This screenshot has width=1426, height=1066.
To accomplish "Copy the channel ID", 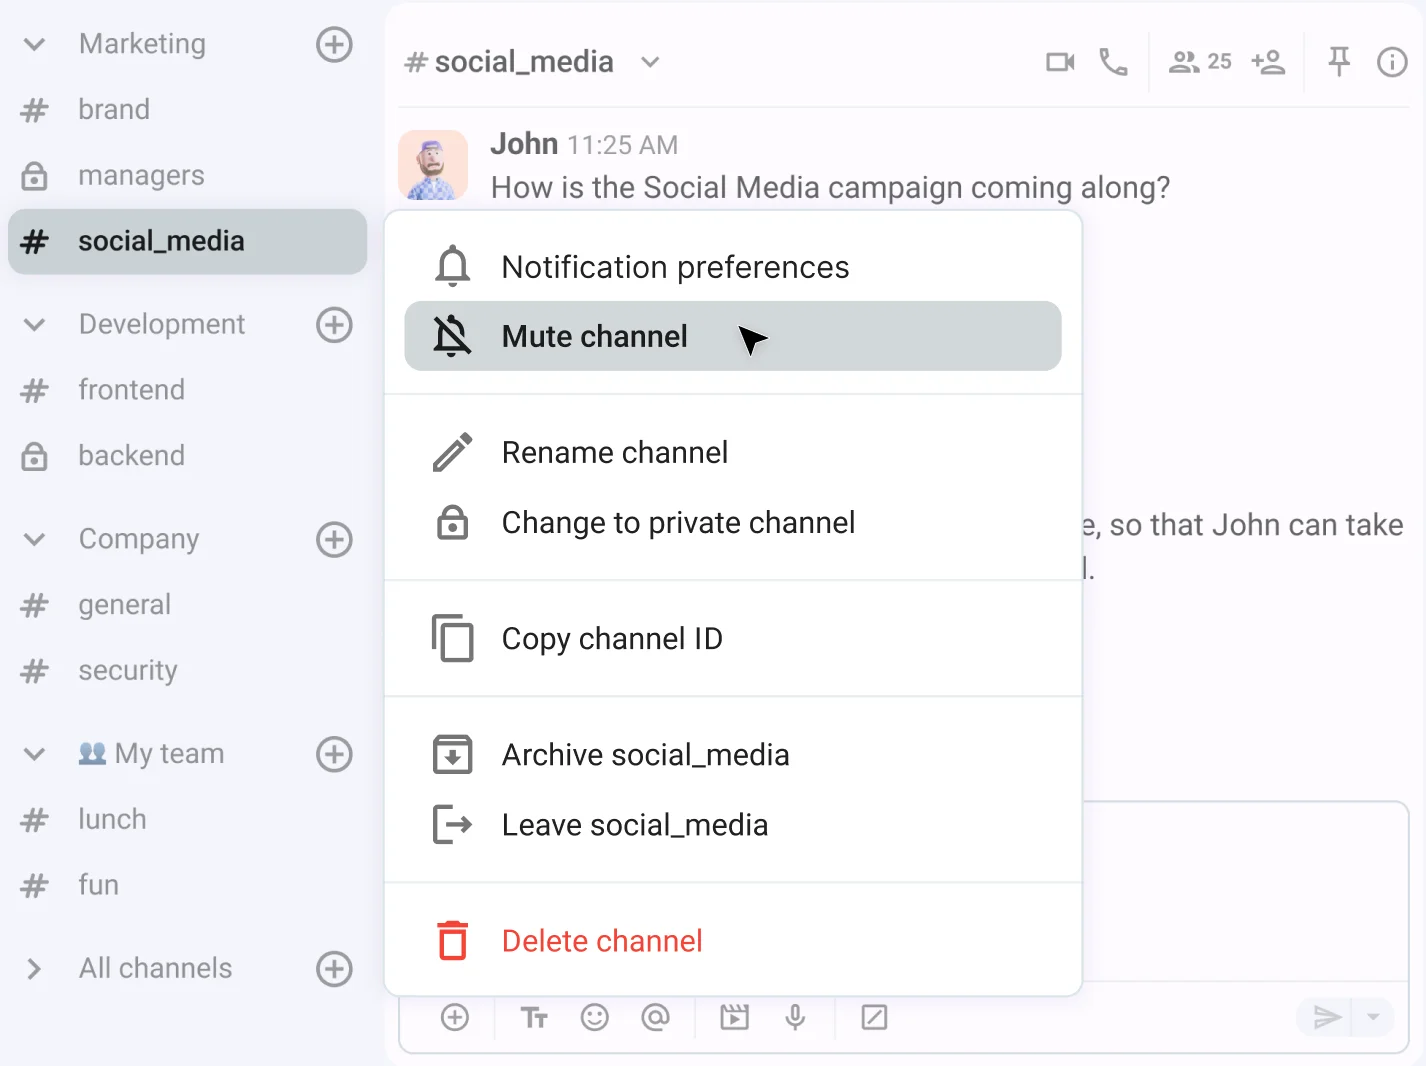I will click(x=612, y=638).
